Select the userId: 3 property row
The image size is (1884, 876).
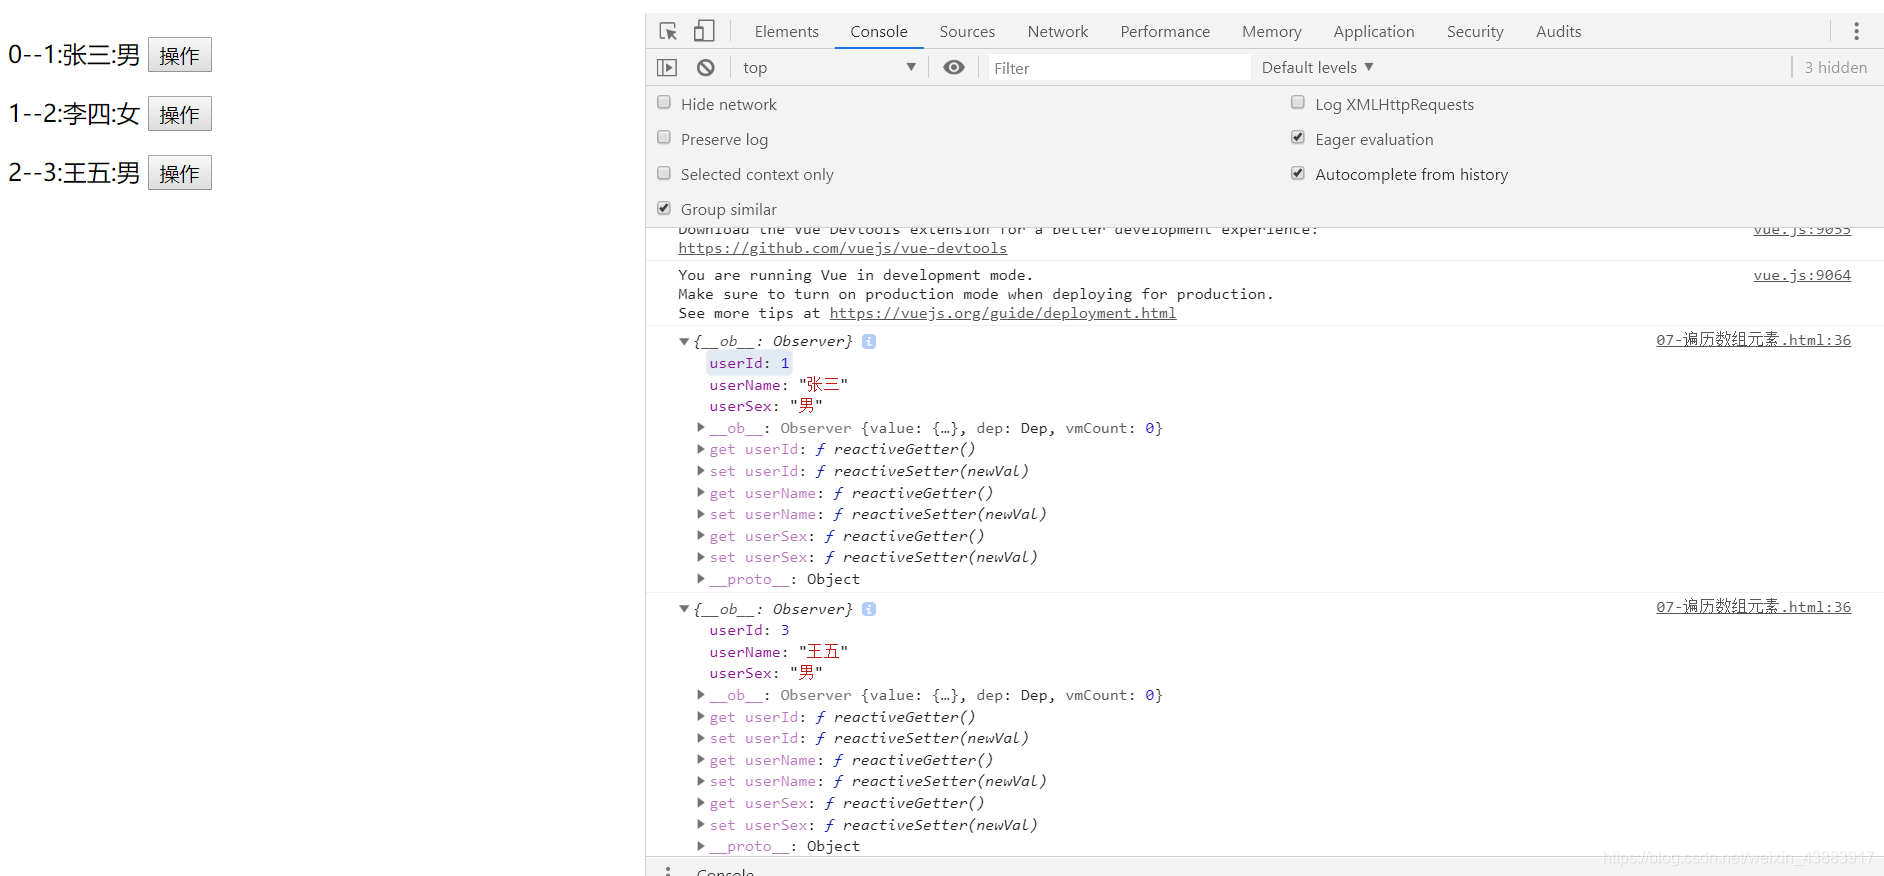pos(749,630)
